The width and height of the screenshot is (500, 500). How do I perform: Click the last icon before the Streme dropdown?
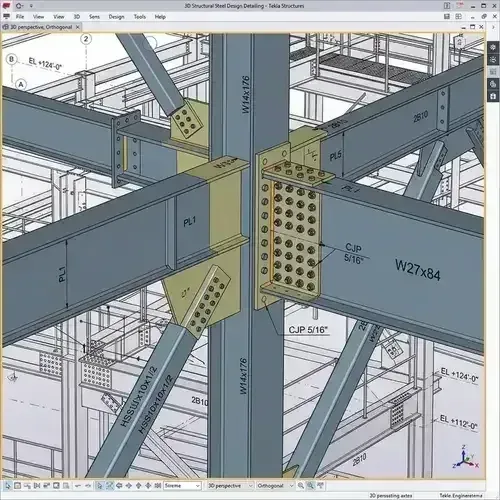(158, 486)
